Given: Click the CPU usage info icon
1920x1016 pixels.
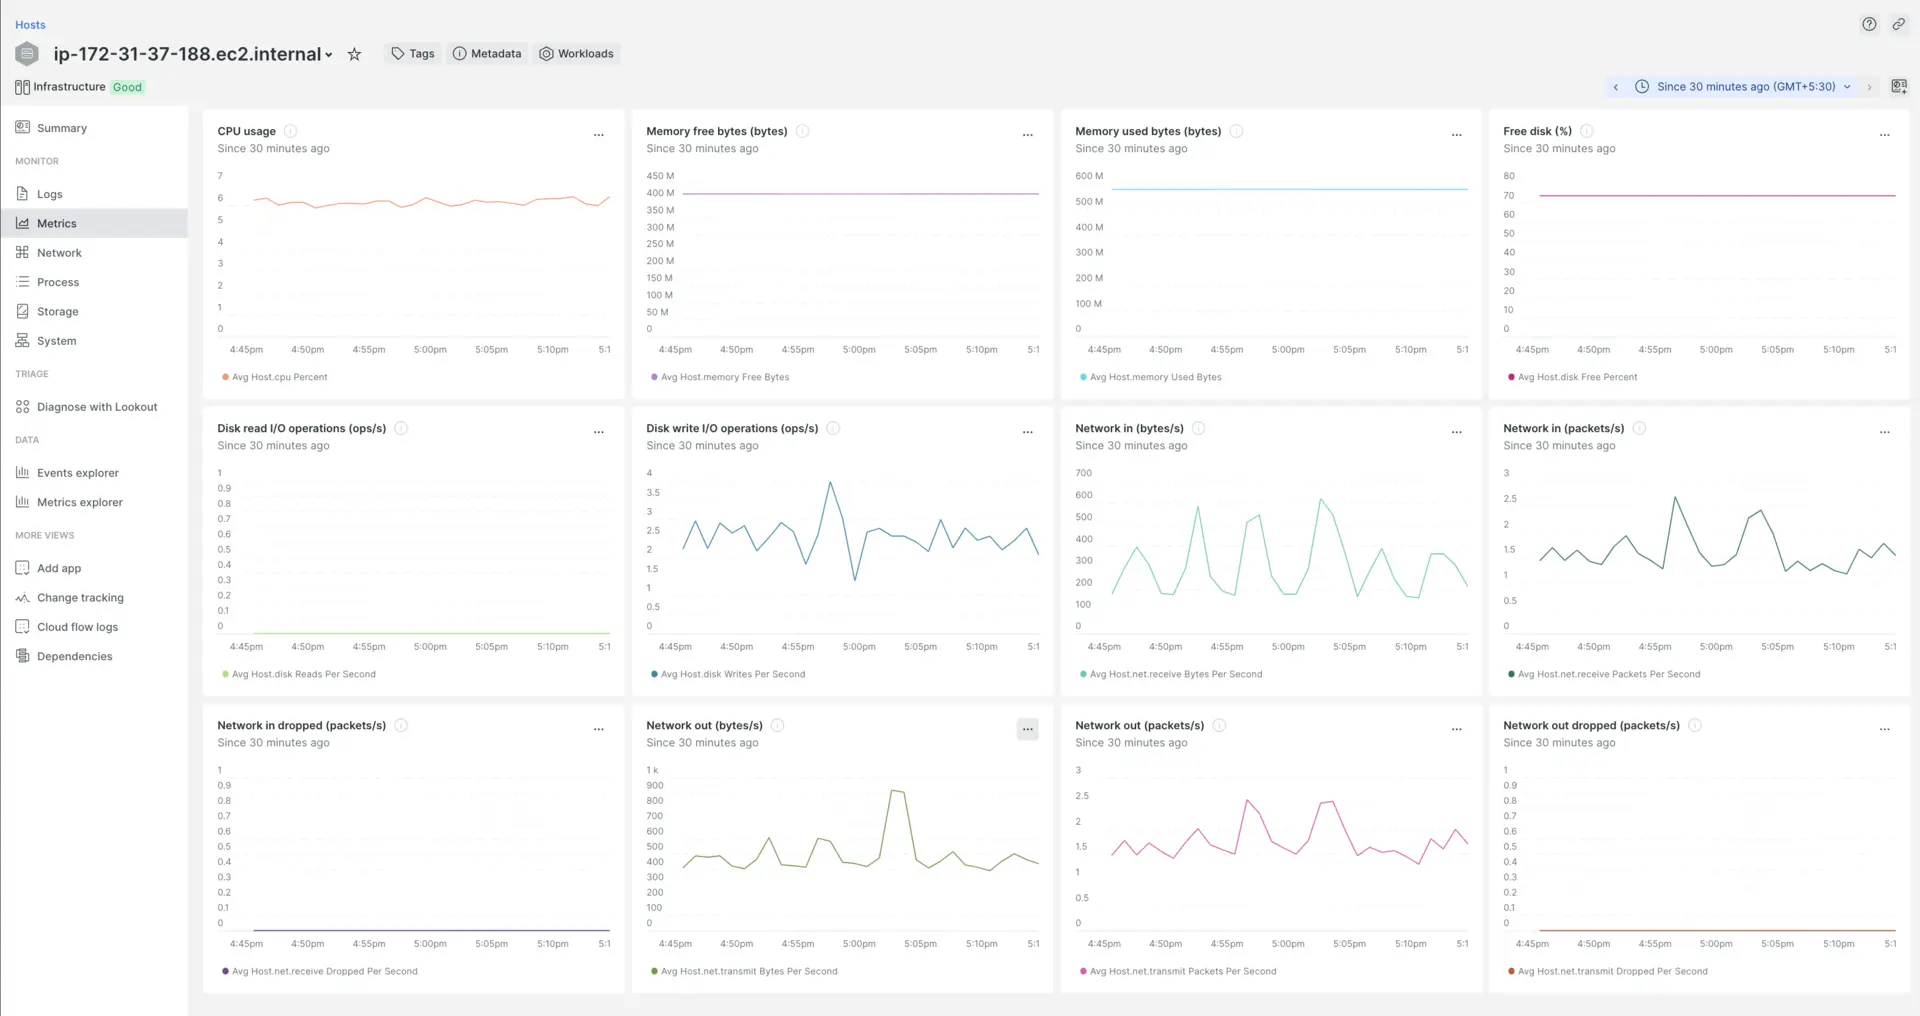Looking at the screenshot, I should (x=290, y=131).
